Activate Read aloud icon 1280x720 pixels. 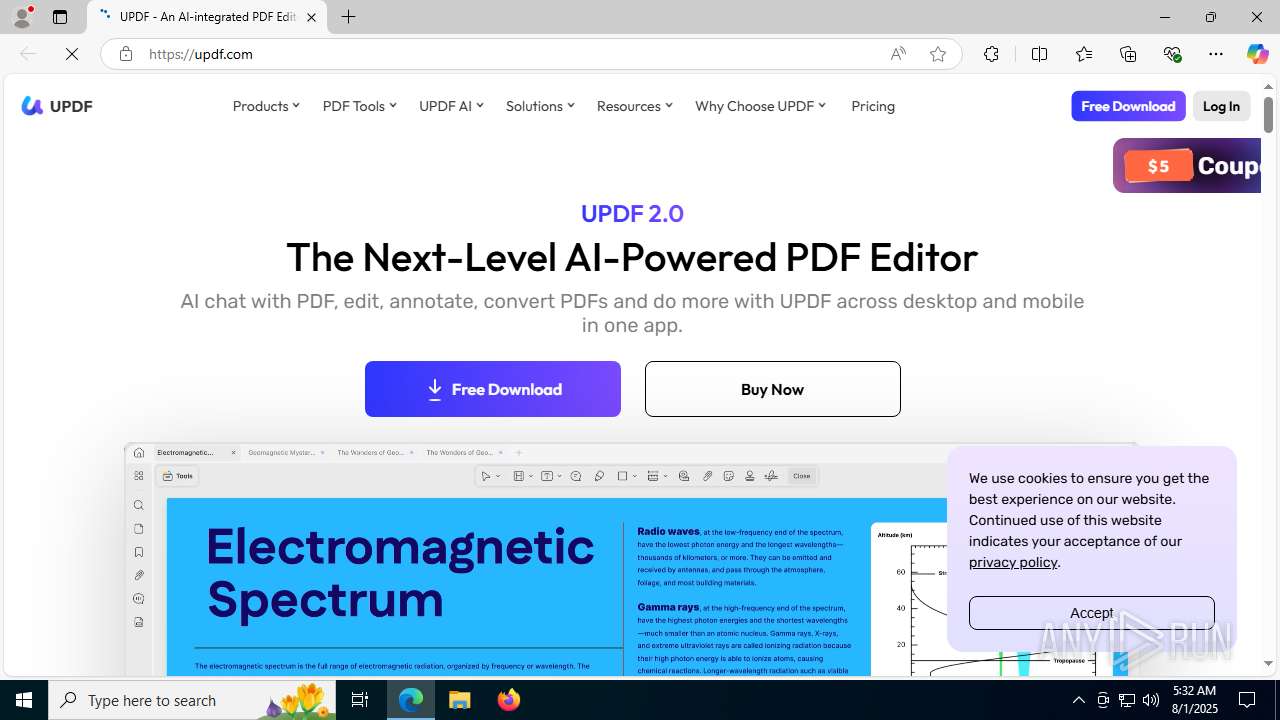point(898,54)
